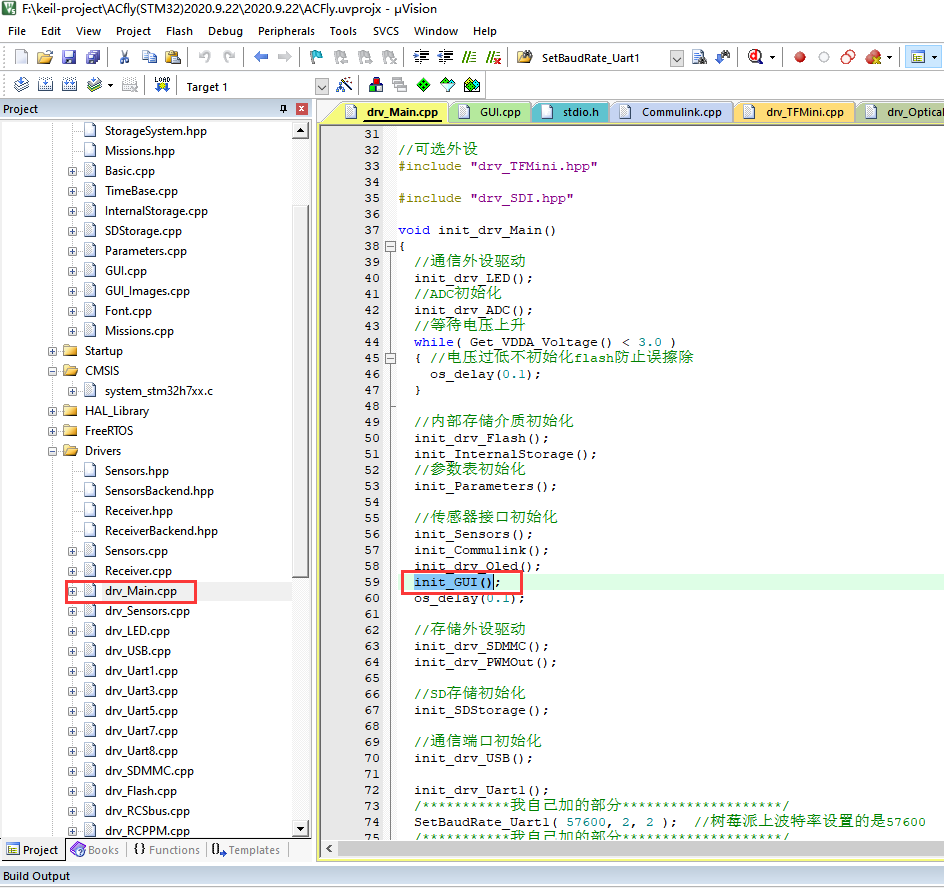Open Options for Target magic wand icon
The height and width of the screenshot is (888, 944).
coord(344,86)
